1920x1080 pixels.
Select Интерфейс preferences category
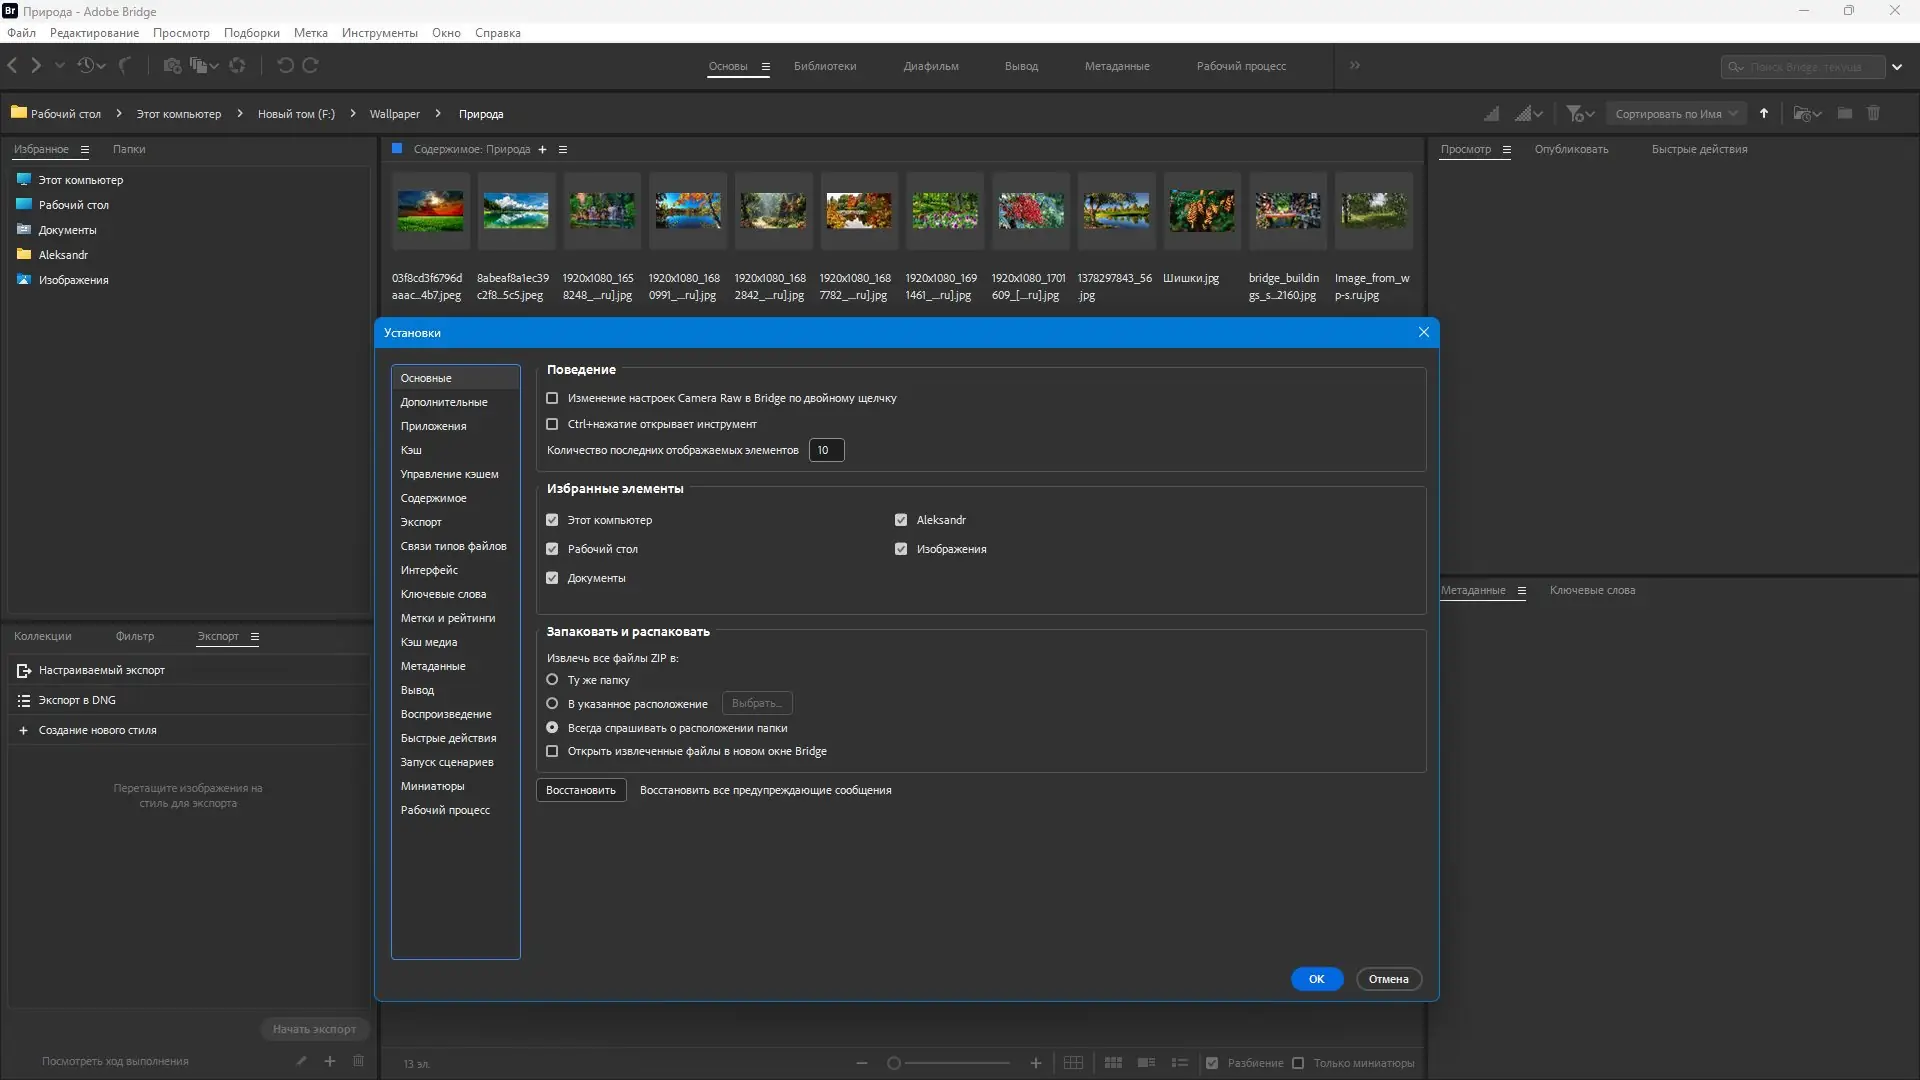tap(429, 570)
